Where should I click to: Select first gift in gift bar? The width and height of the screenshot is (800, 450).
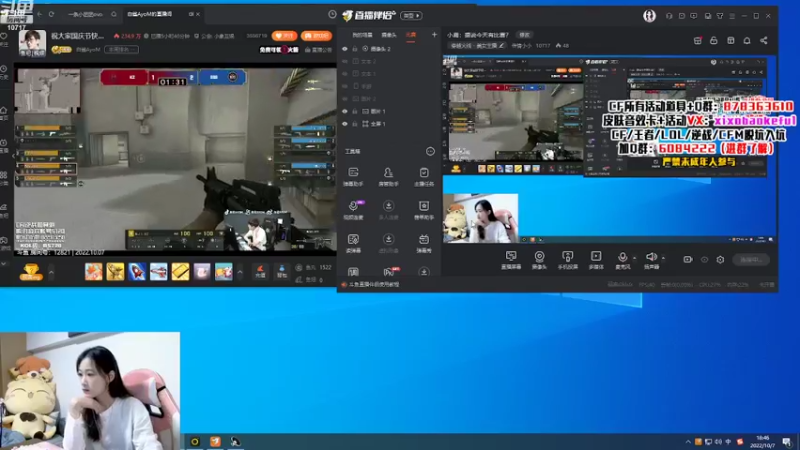pyautogui.click(x=93, y=271)
